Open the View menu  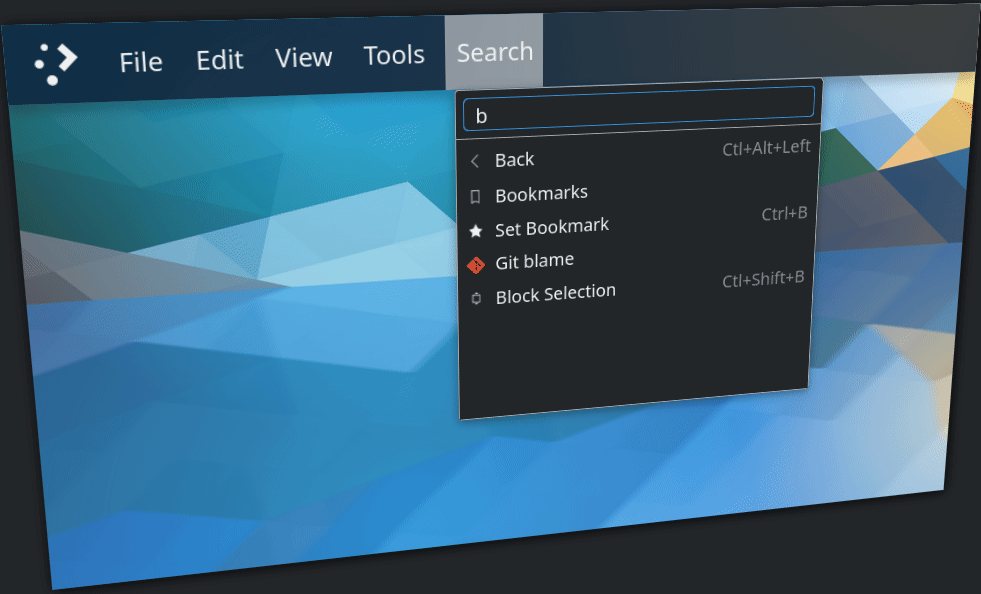303,57
